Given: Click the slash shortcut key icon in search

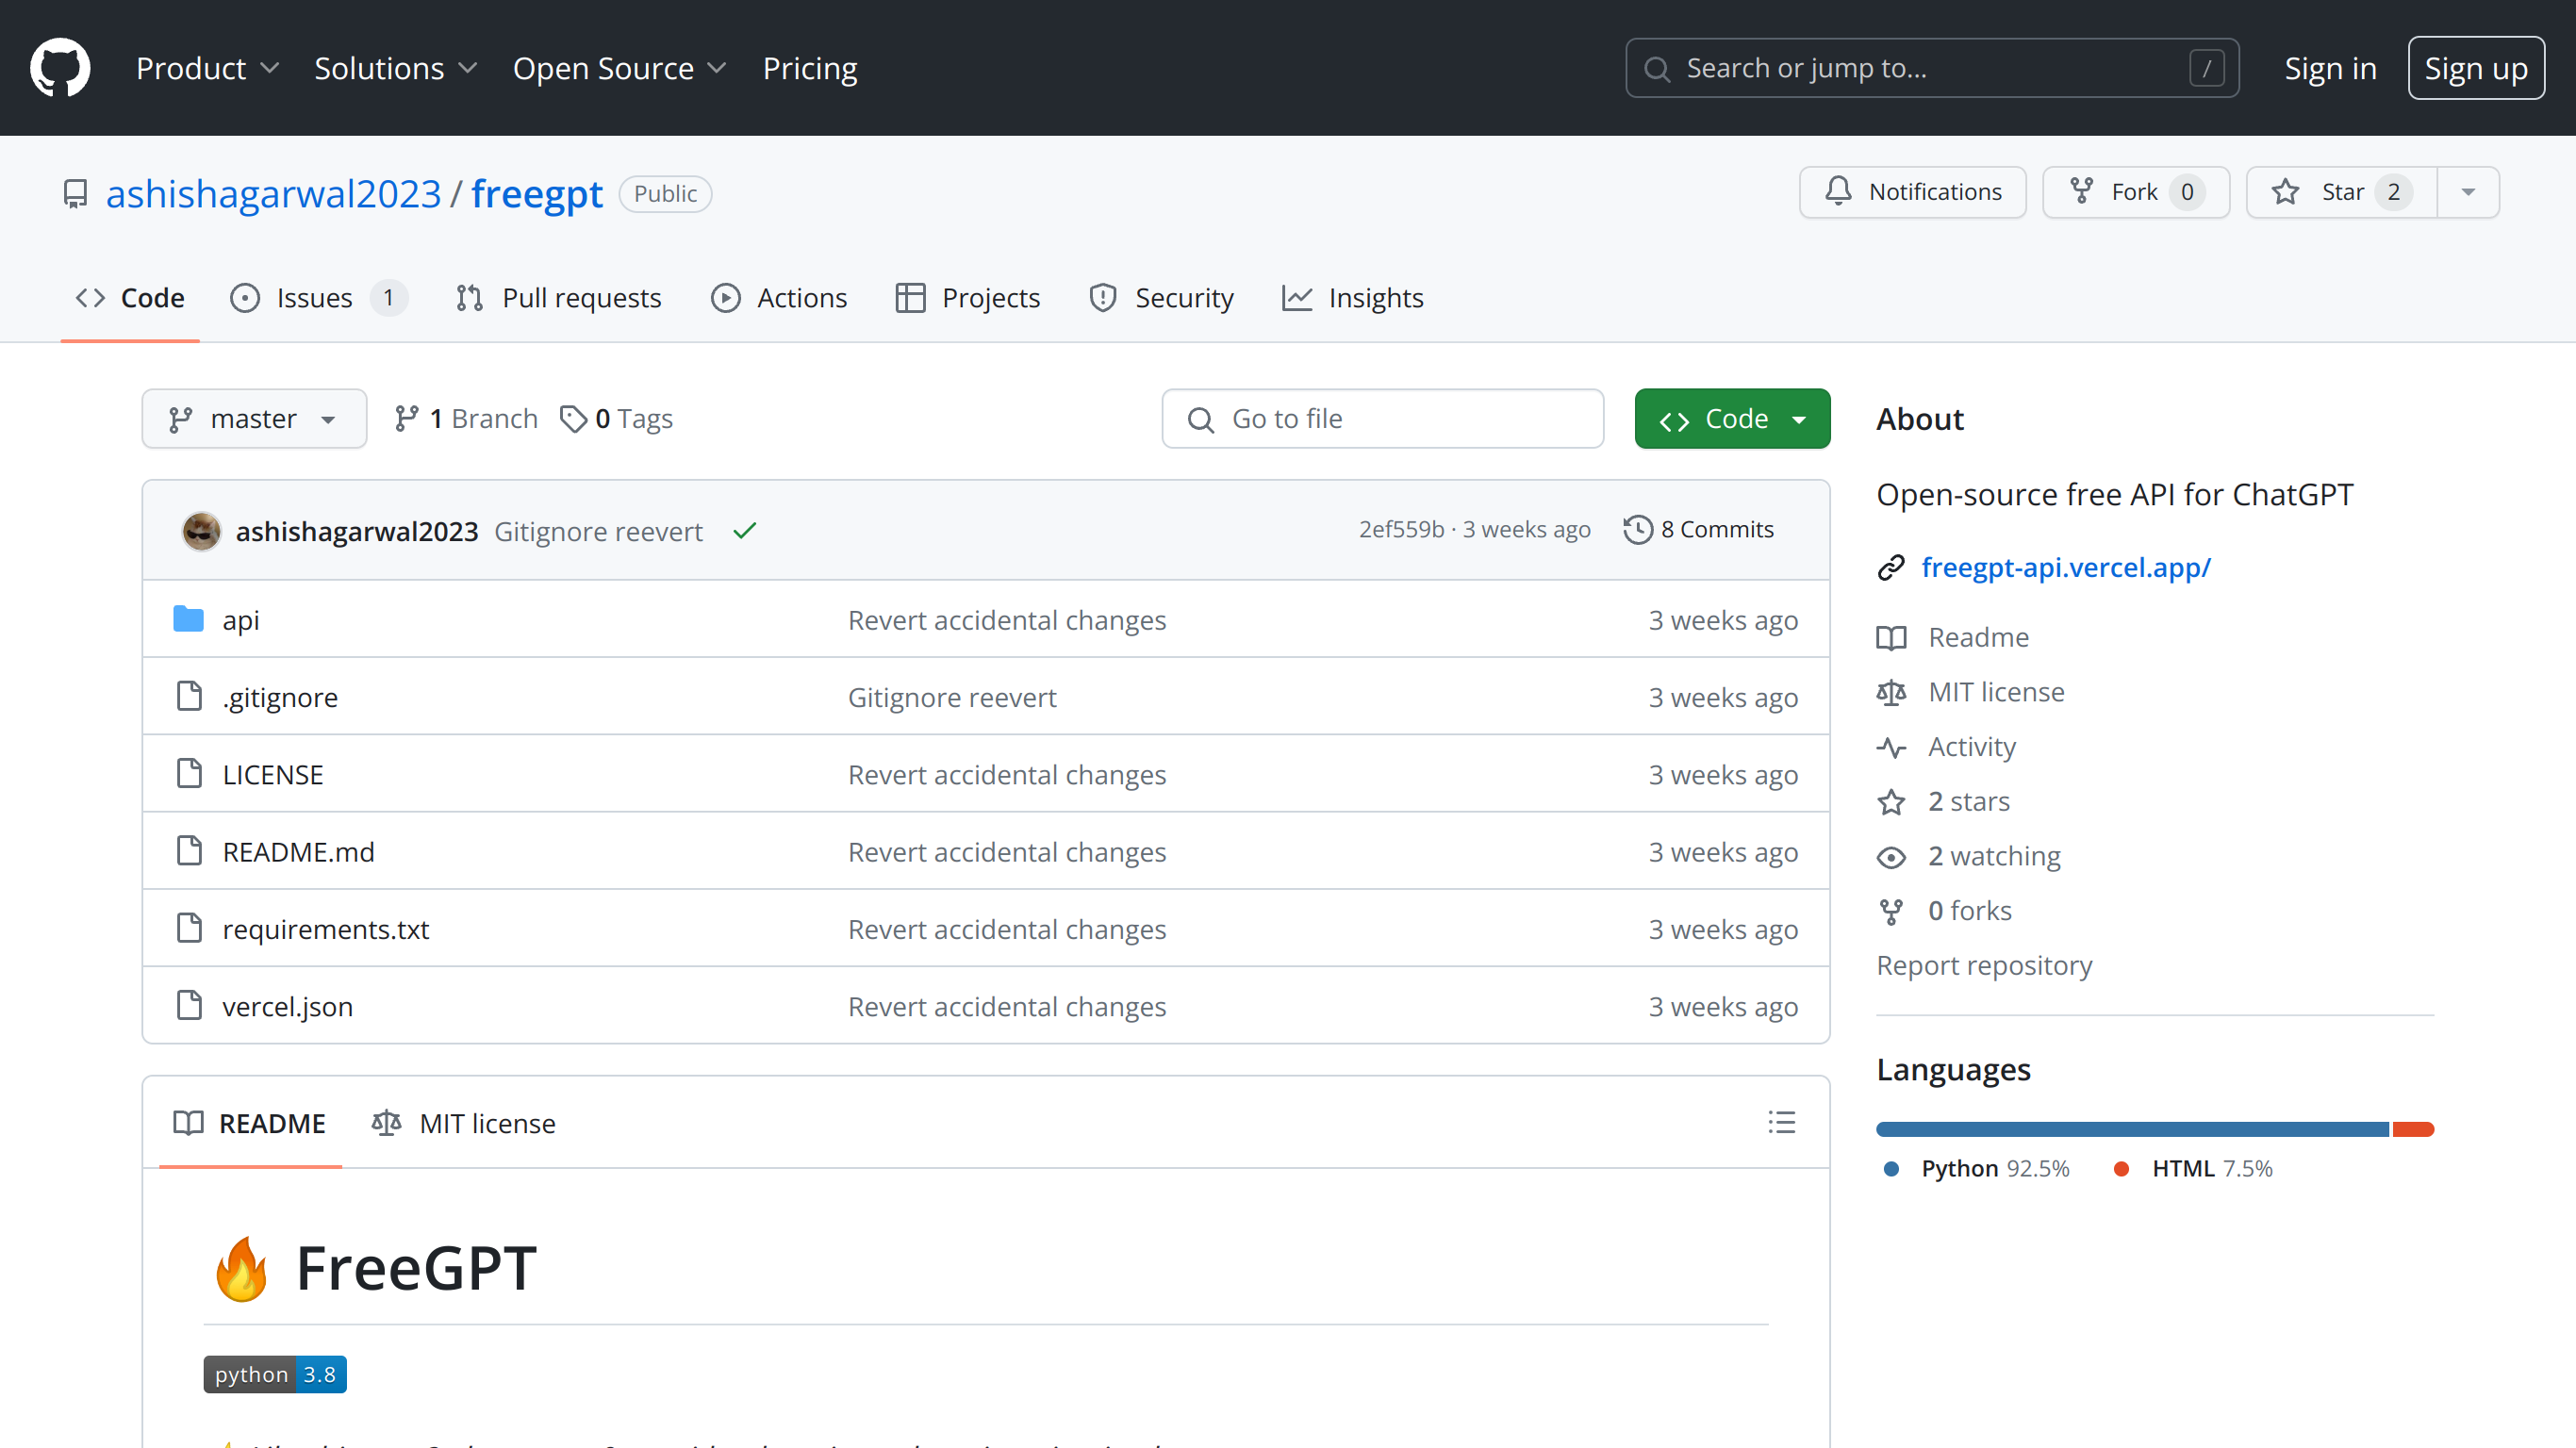Looking at the screenshot, I should [x=2206, y=68].
